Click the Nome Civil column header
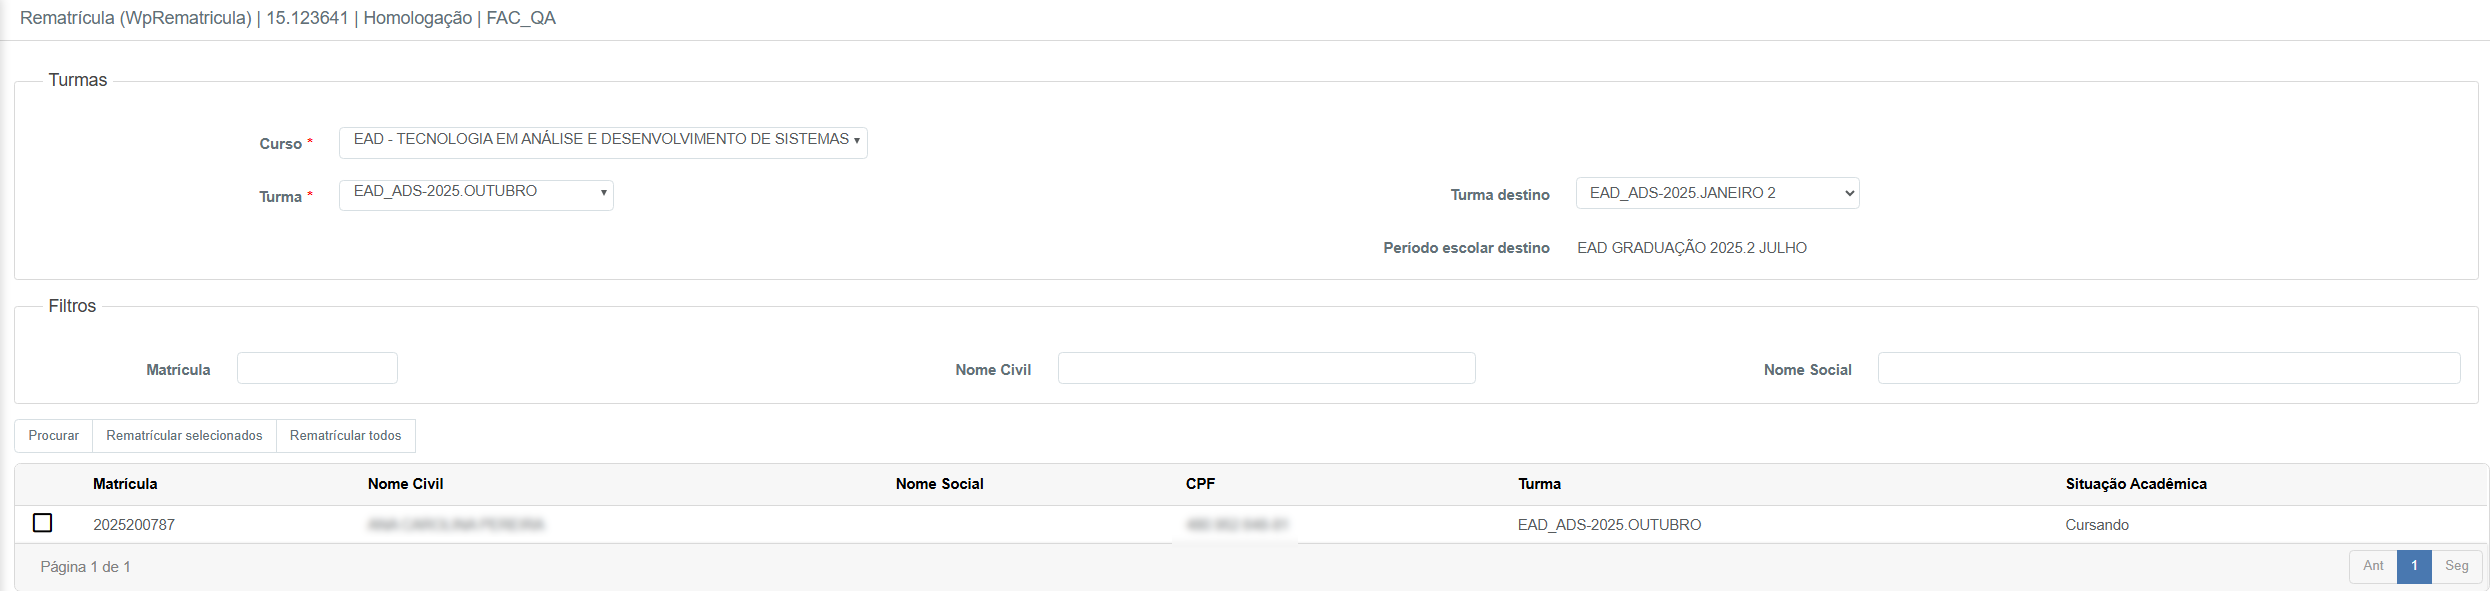This screenshot has height=591, width=2490. (405, 484)
